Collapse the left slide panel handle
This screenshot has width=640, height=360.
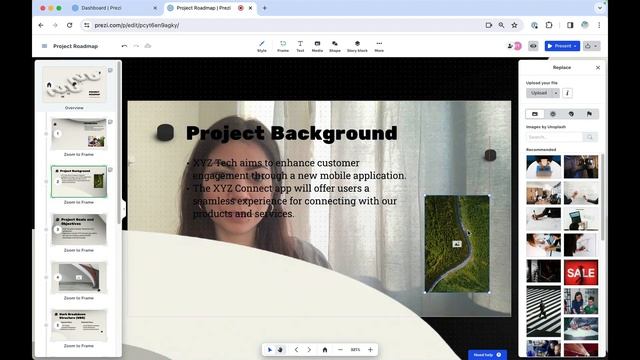[x=124, y=209]
